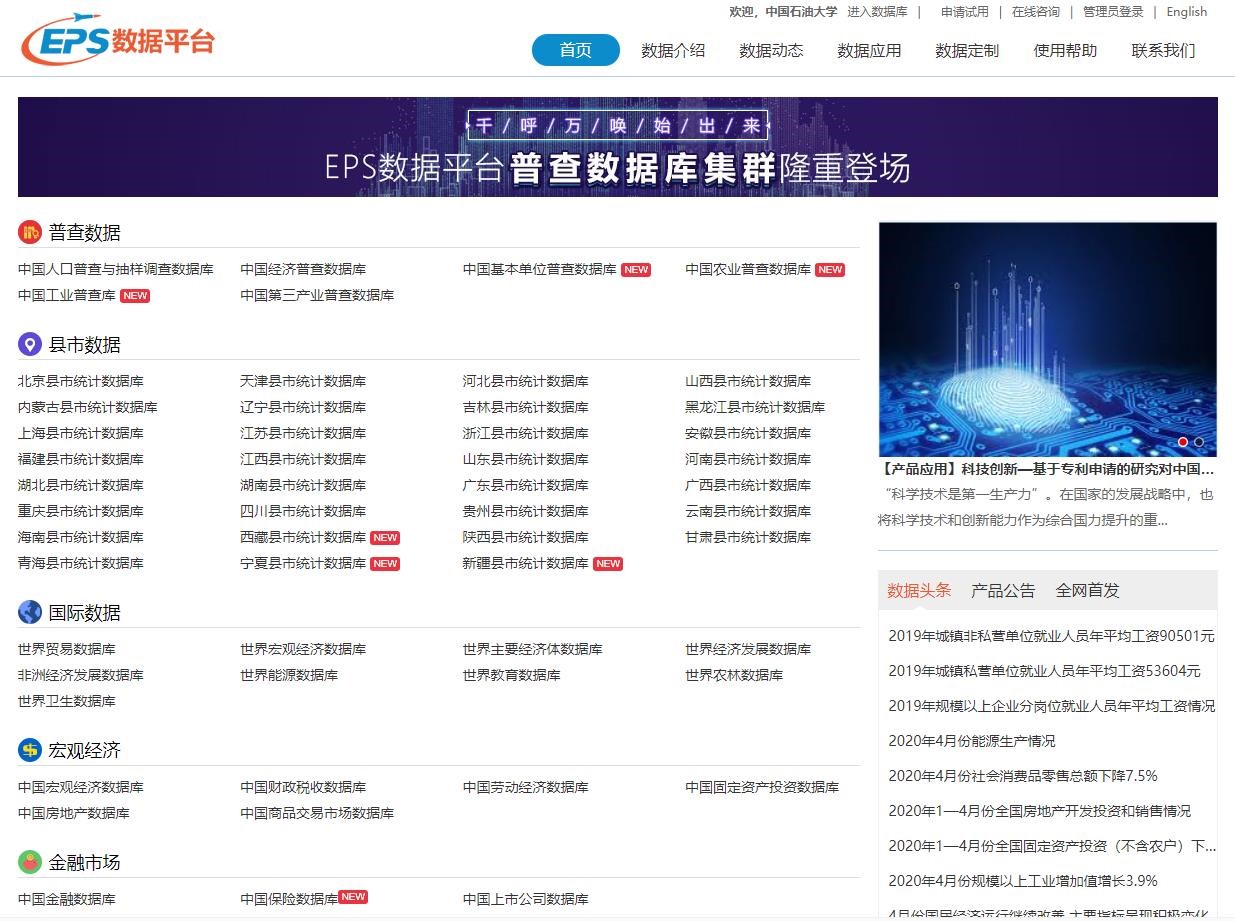Image resolution: width=1235 pixels, height=921 pixels.
Task: Click the 普查数据库集群 promotional banner
Action: [617, 147]
